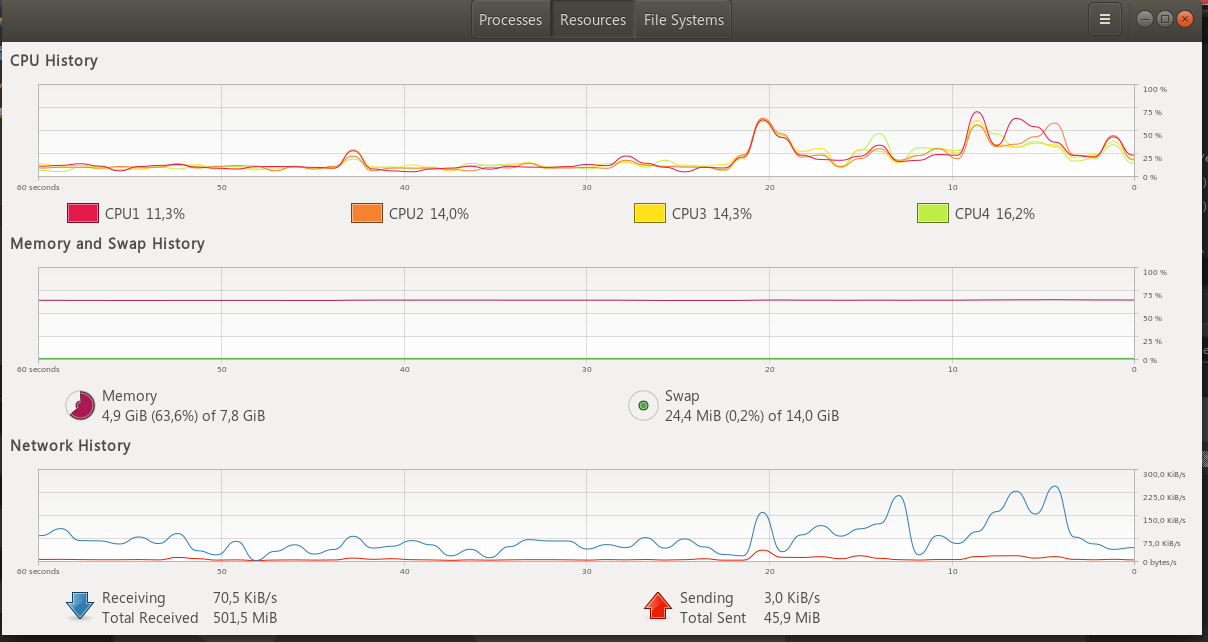Viewport: 1208px width, 642px height.
Task: Click the Swap usage circle icon
Action: tap(643, 405)
